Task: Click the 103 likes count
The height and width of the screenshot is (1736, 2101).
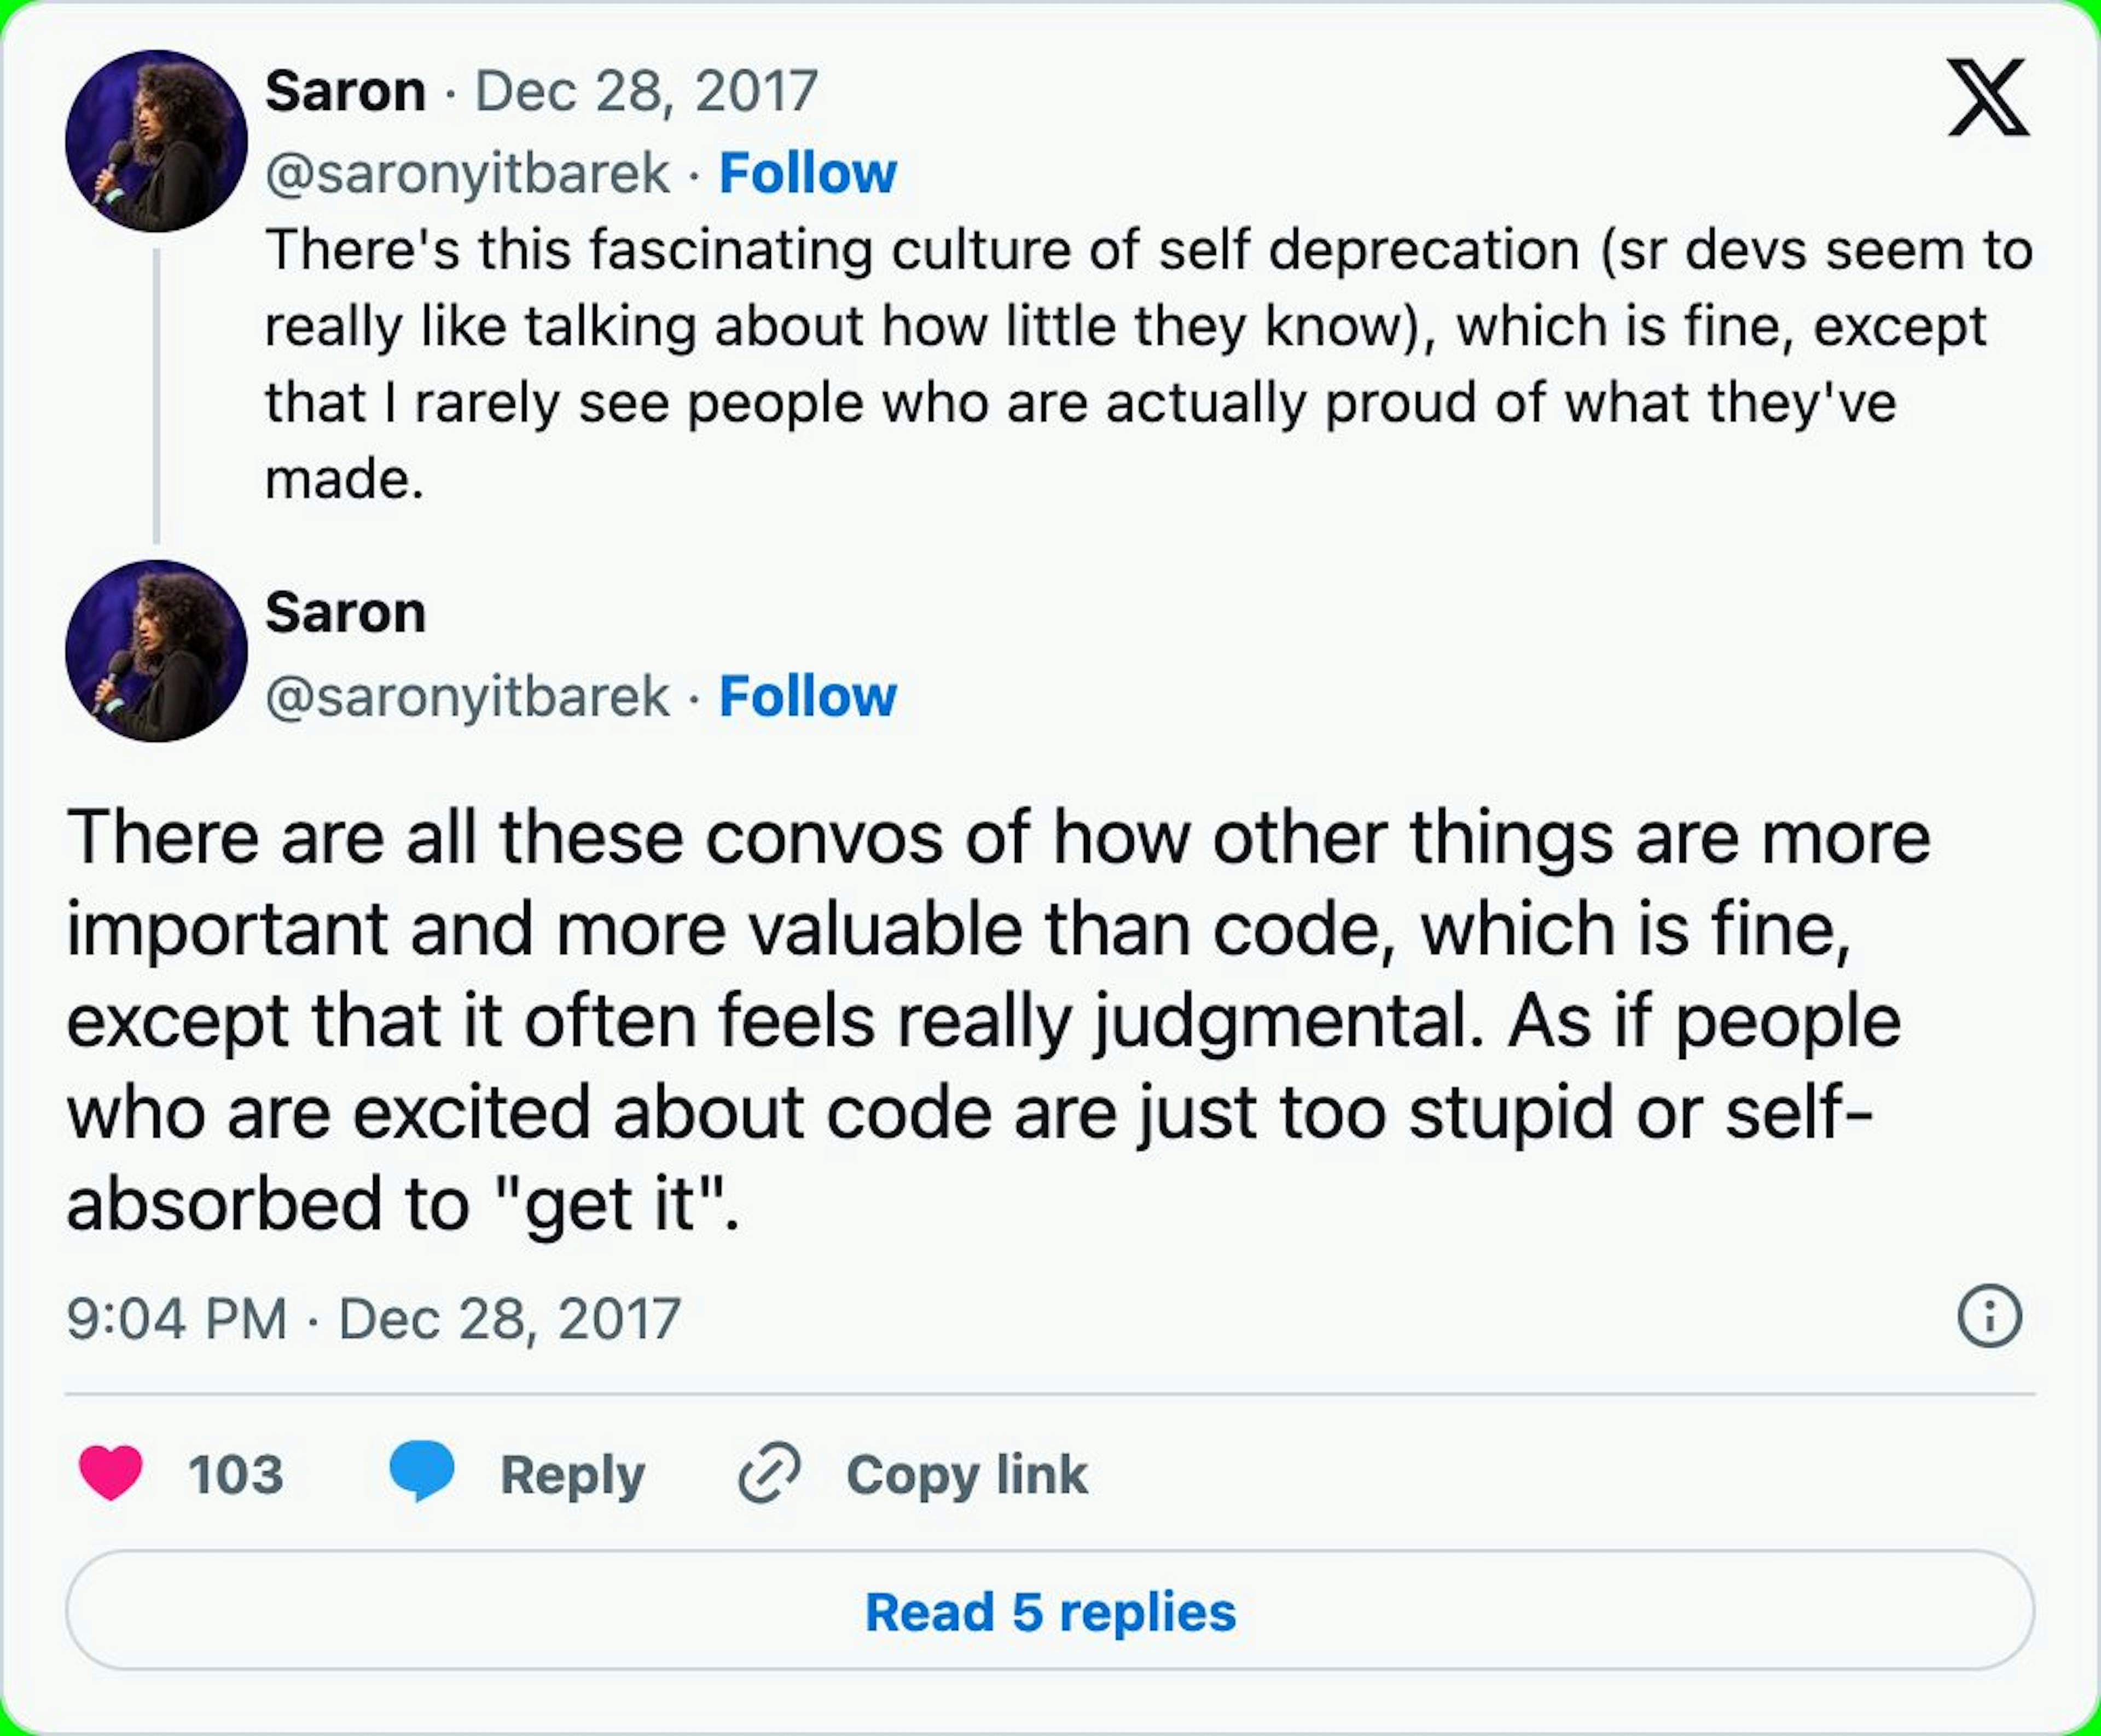Action: click(236, 1474)
